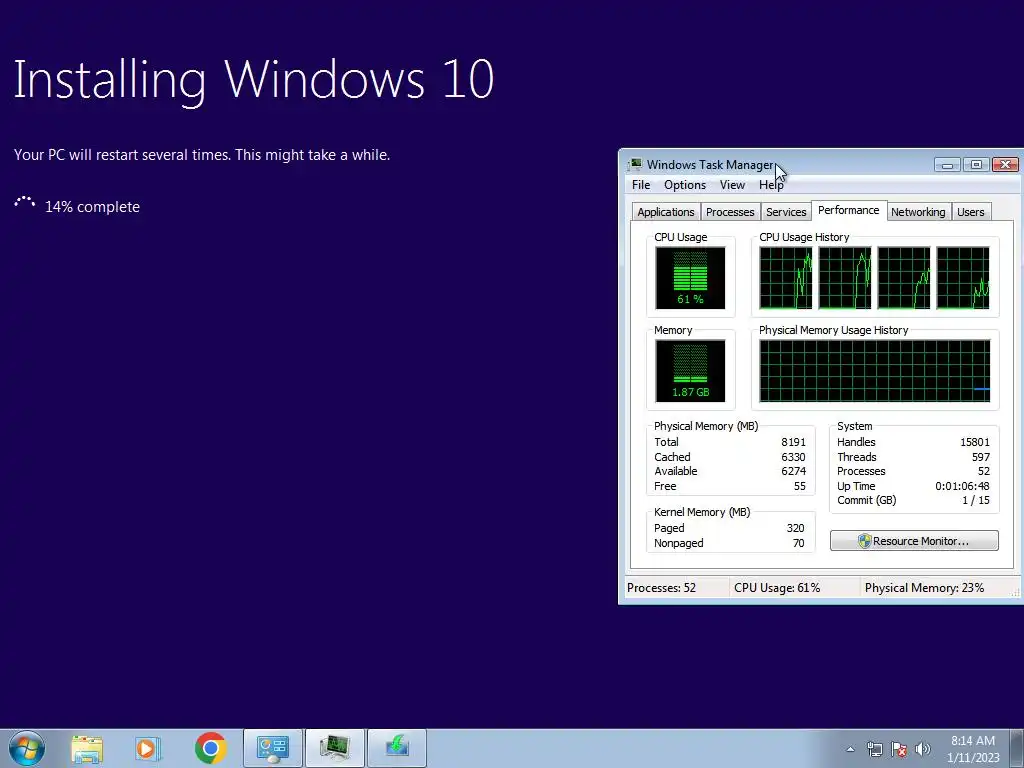The height and width of the screenshot is (768, 1024).
Task: Open the Windows Start menu orb
Action: (27, 748)
